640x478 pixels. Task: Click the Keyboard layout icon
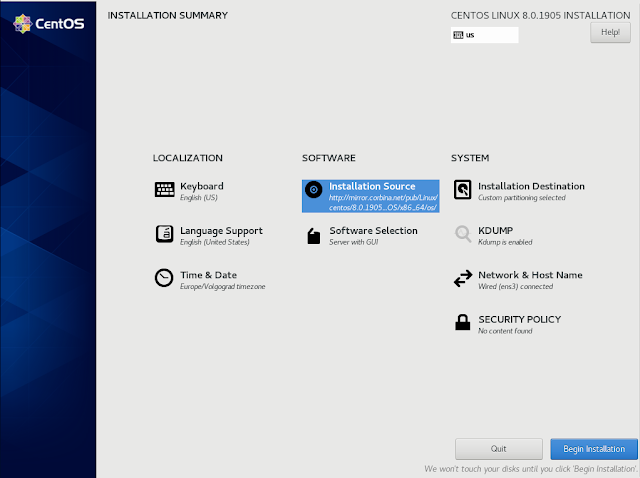click(x=164, y=189)
